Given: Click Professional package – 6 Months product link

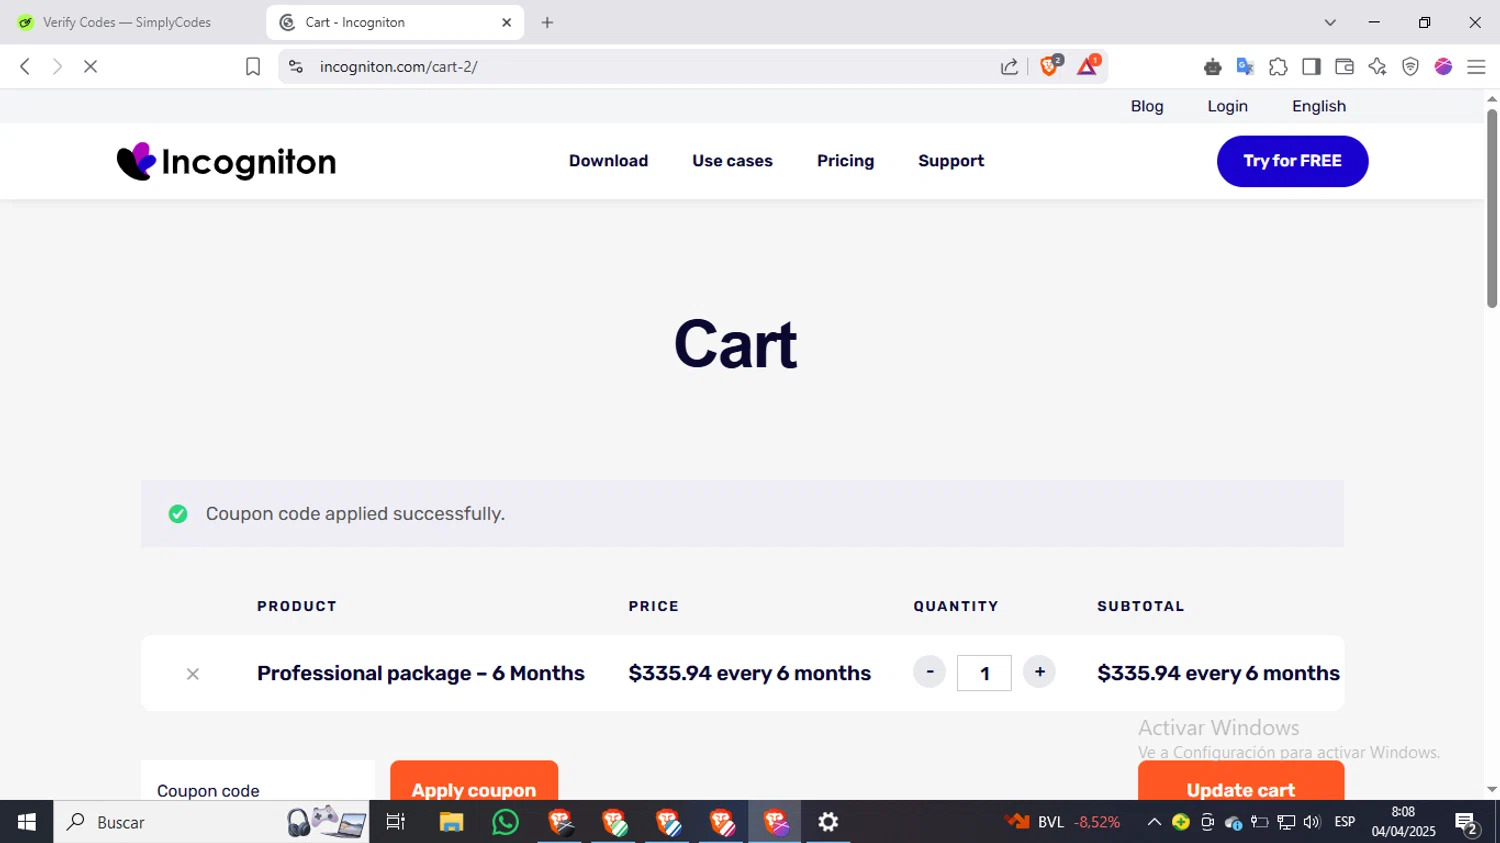Looking at the screenshot, I should (x=421, y=674).
